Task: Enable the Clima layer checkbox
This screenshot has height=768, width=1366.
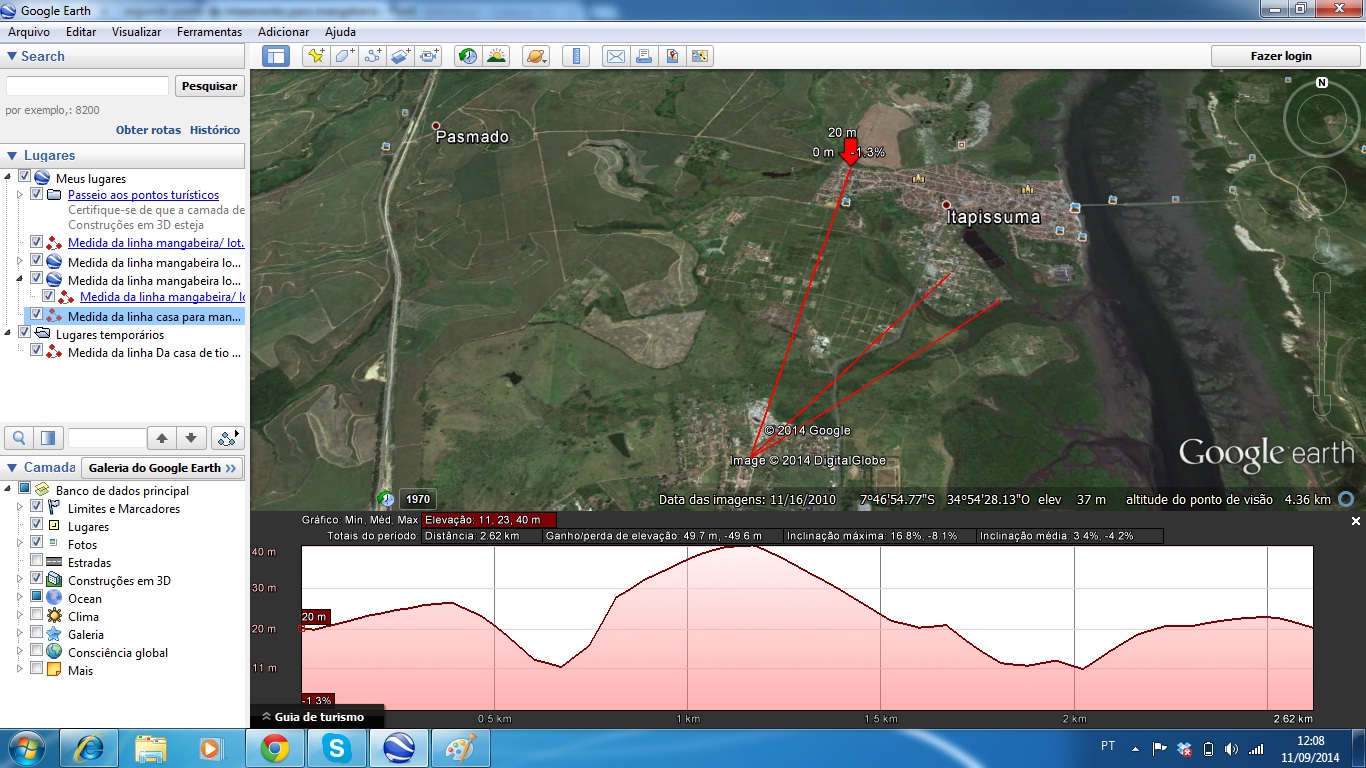Action: click(x=37, y=616)
